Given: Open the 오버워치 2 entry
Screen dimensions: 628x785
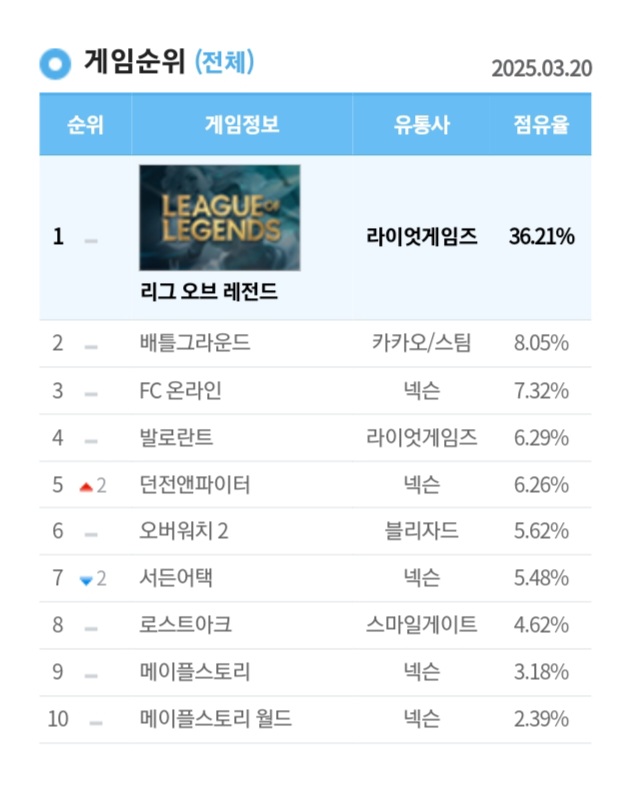Looking at the screenshot, I should click(x=185, y=532).
